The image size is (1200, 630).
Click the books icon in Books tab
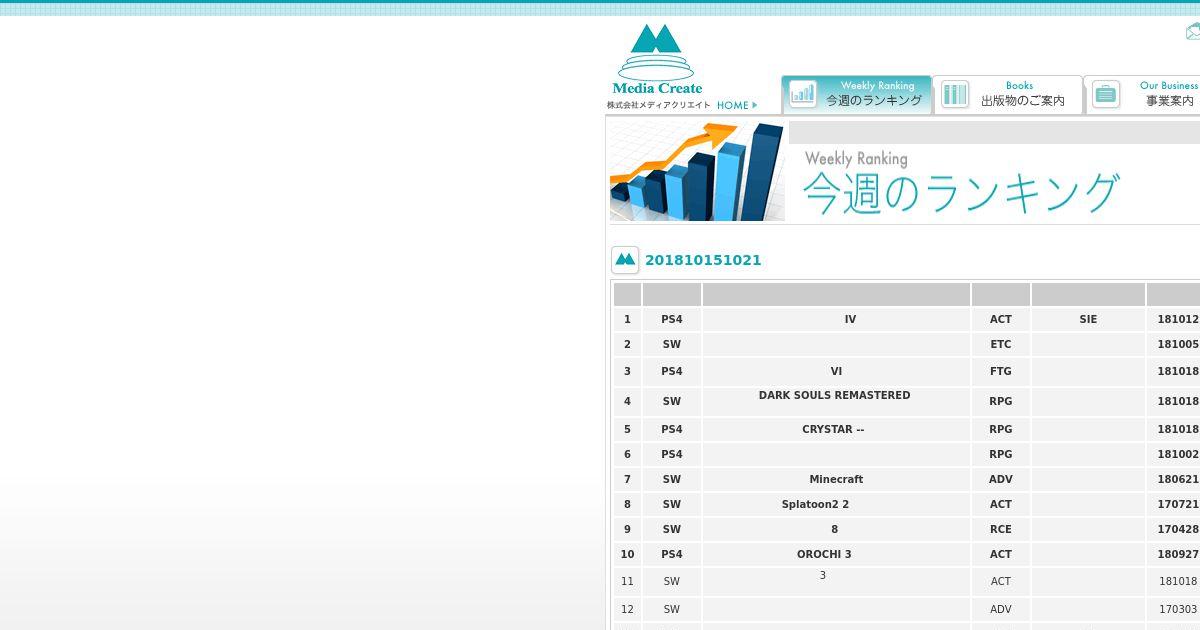pos(955,94)
